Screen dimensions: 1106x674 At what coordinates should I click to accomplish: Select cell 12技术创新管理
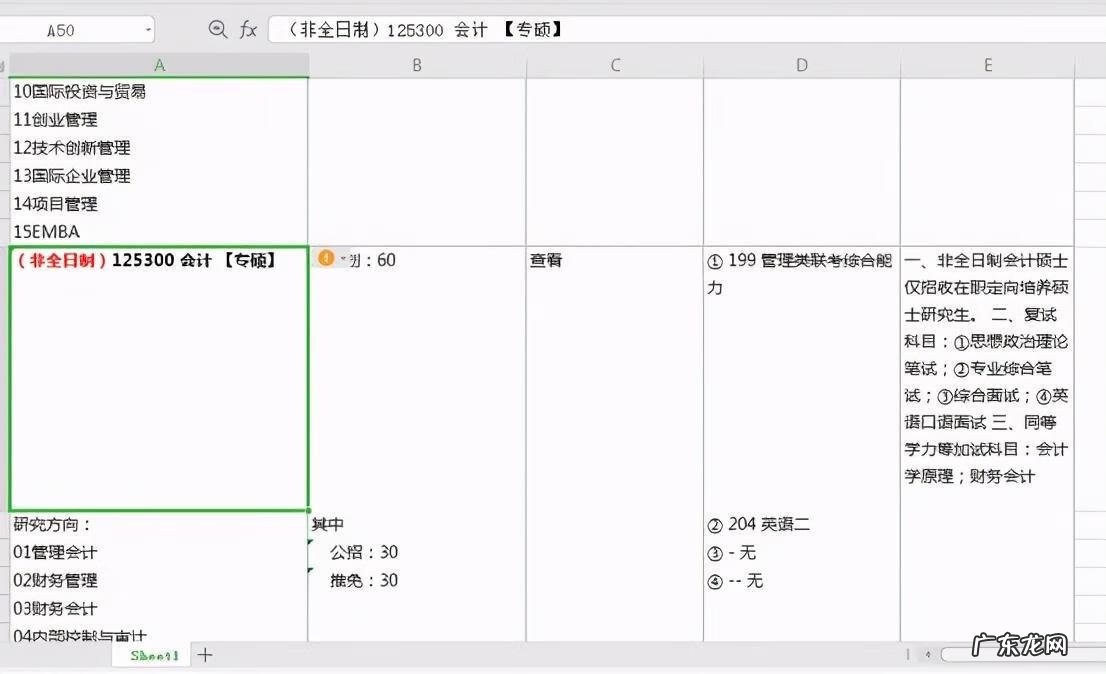click(159, 148)
